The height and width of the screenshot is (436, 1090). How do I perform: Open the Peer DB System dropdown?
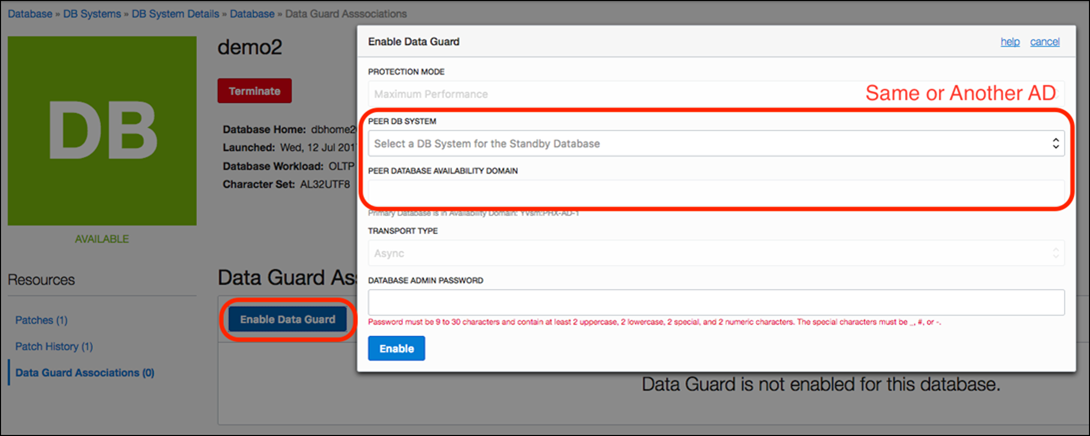pyautogui.click(x=715, y=143)
